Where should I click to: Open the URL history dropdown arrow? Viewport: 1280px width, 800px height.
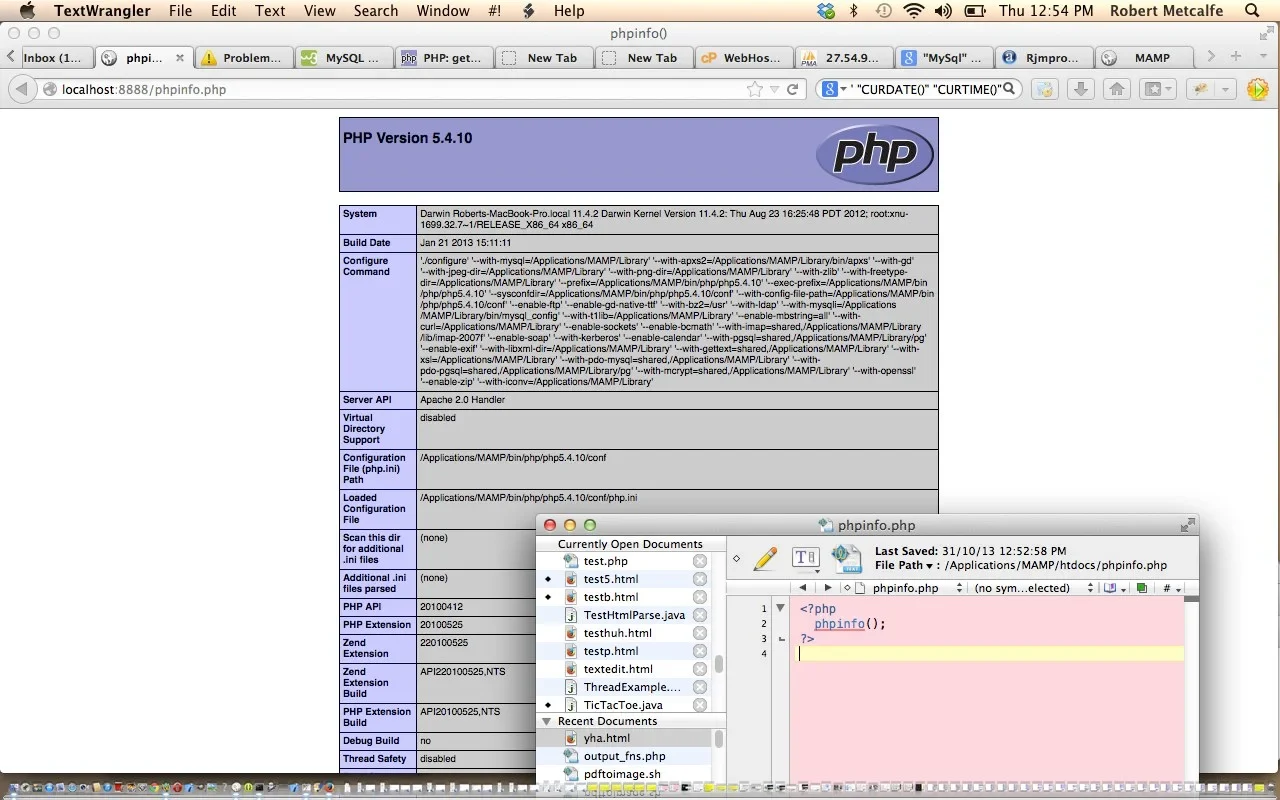click(x=774, y=89)
